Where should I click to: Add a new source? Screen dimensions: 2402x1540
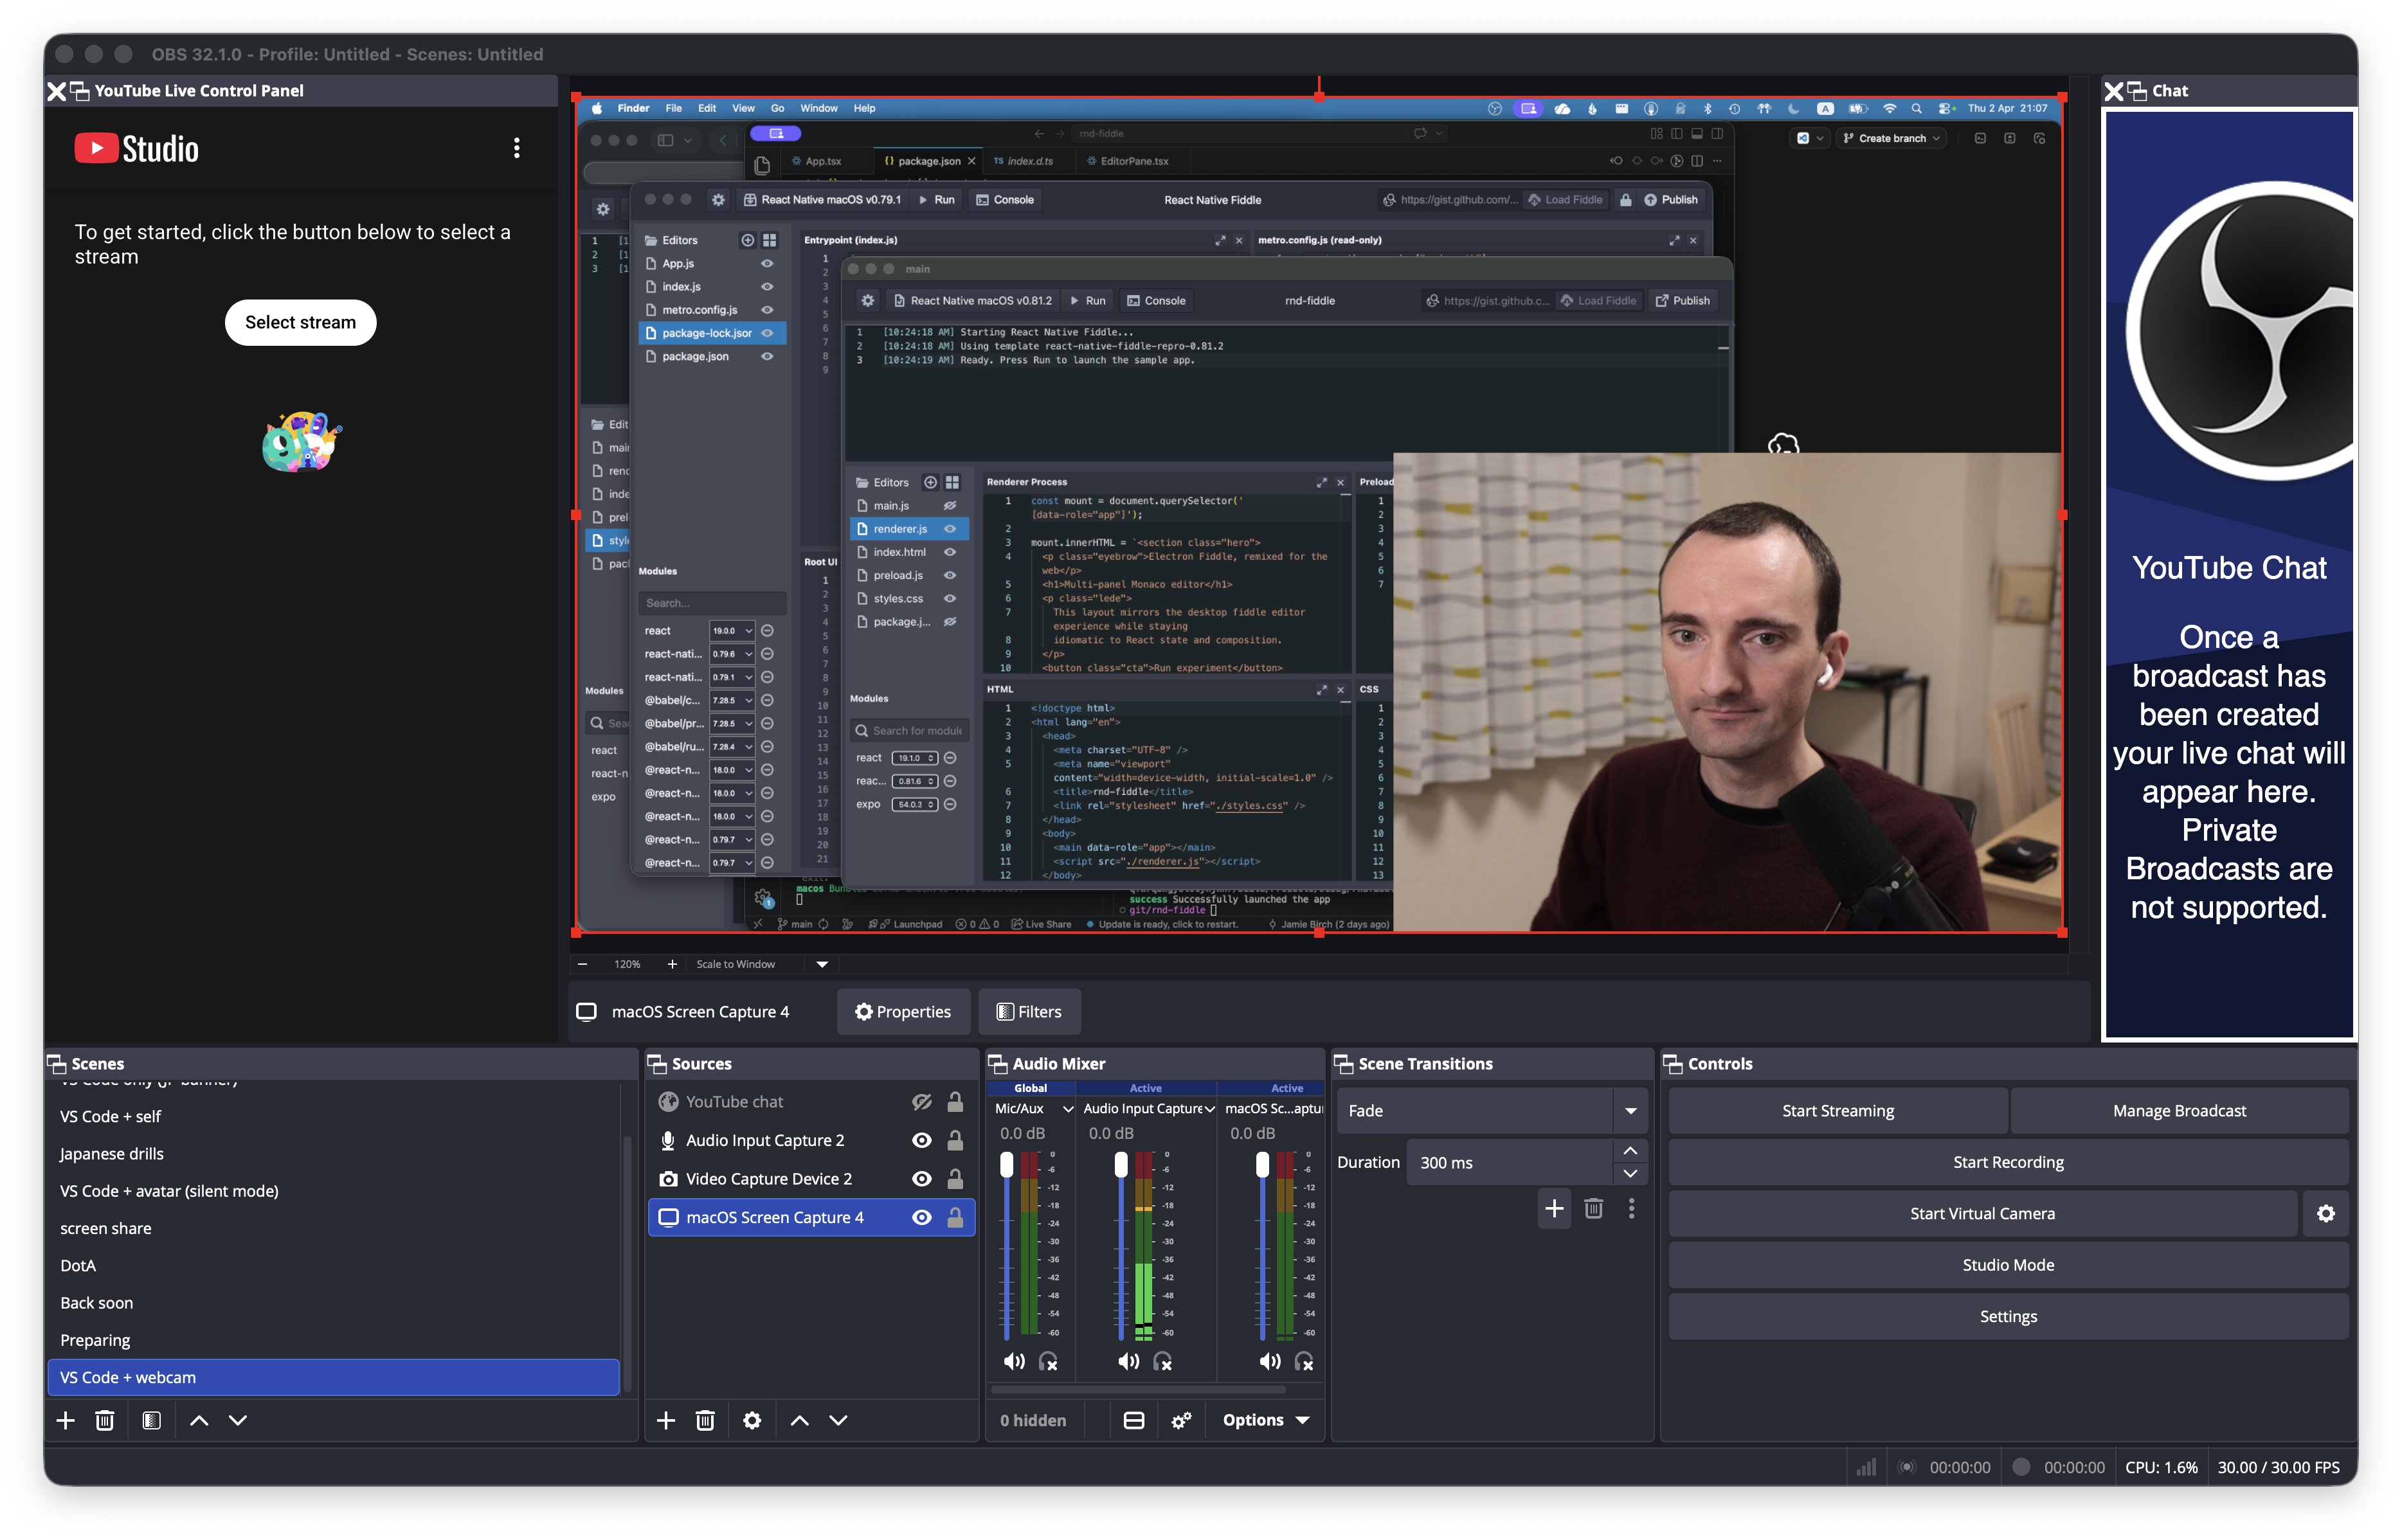pyautogui.click(x=666, y=1420)
